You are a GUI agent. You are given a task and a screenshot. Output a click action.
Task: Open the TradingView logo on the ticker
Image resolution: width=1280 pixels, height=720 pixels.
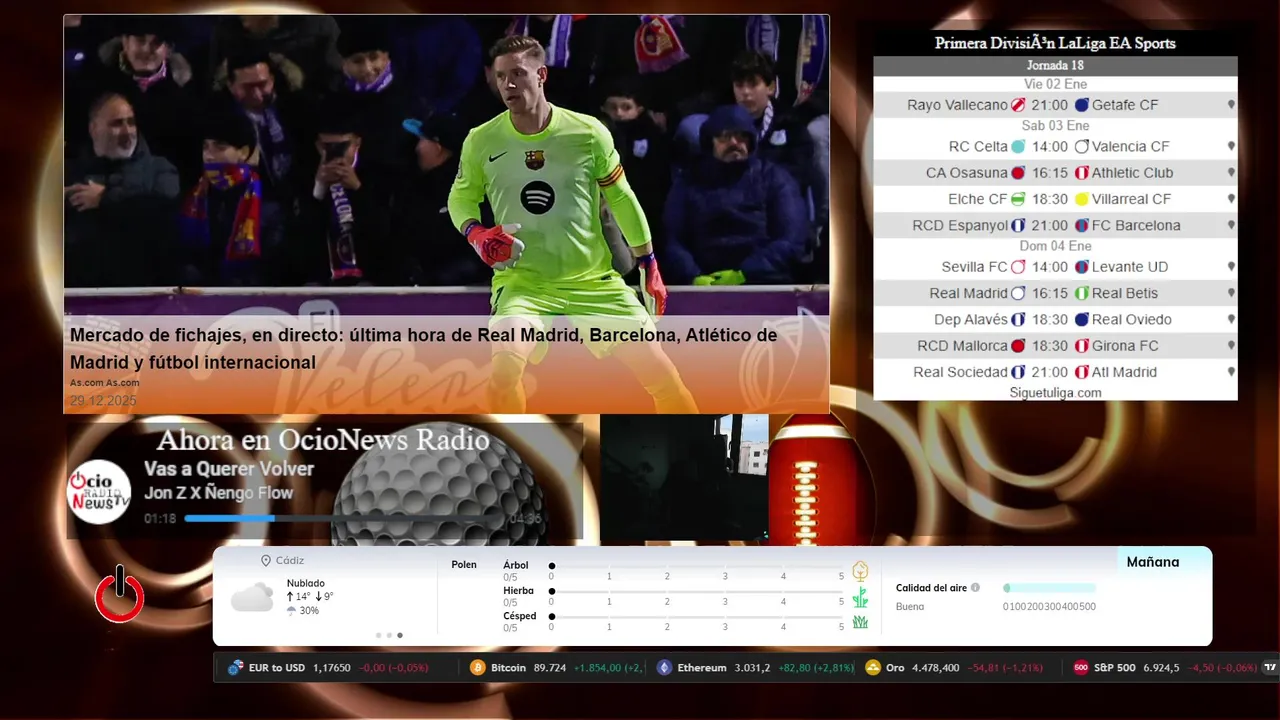[x=1271, y=667]
